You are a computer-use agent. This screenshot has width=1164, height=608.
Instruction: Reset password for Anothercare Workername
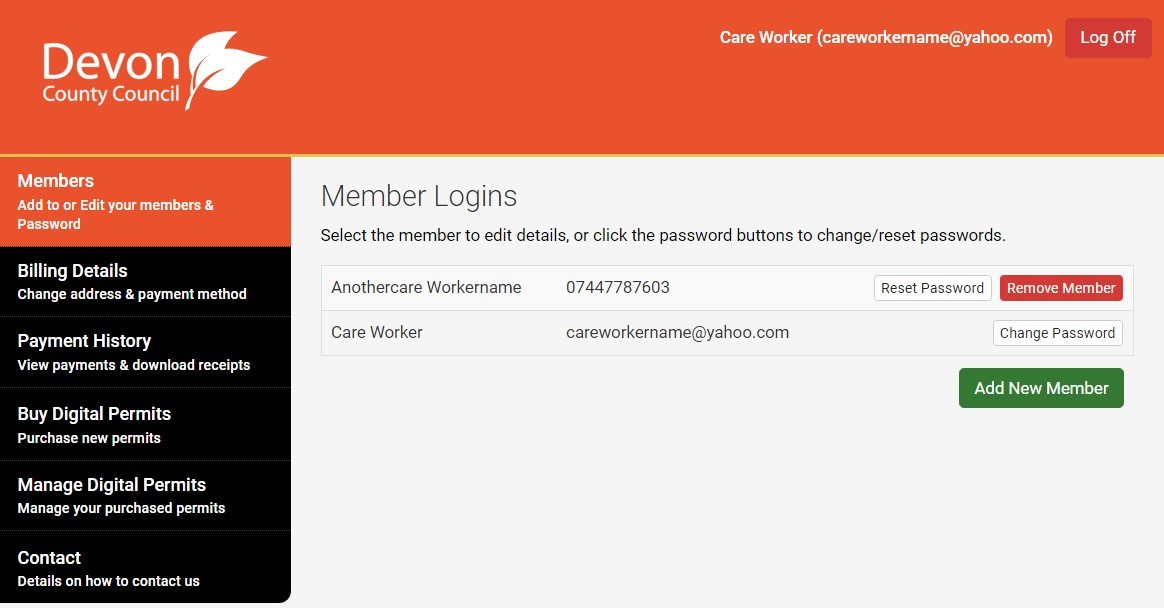(932, 288)
